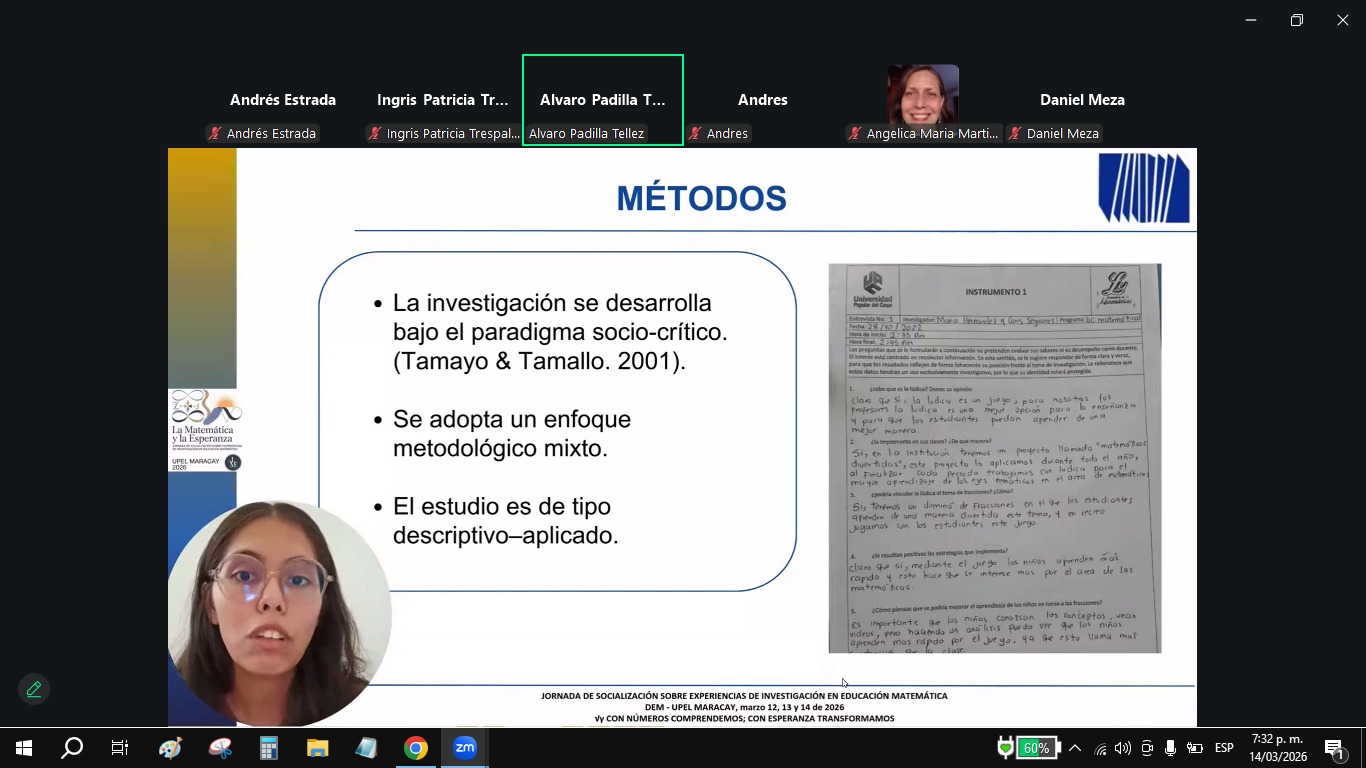The image size is (1366, 768).
Task: Open the Snipping Tool taskbar icon
Action: [x=219, y=748]
